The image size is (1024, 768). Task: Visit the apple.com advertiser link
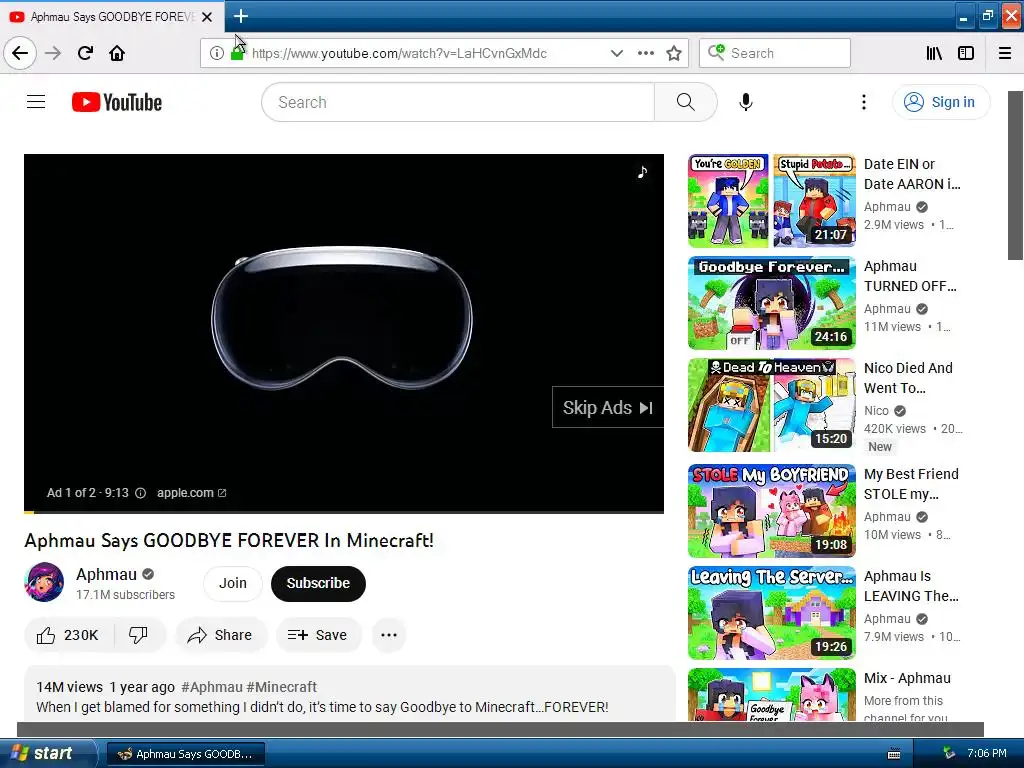(191, 493)
